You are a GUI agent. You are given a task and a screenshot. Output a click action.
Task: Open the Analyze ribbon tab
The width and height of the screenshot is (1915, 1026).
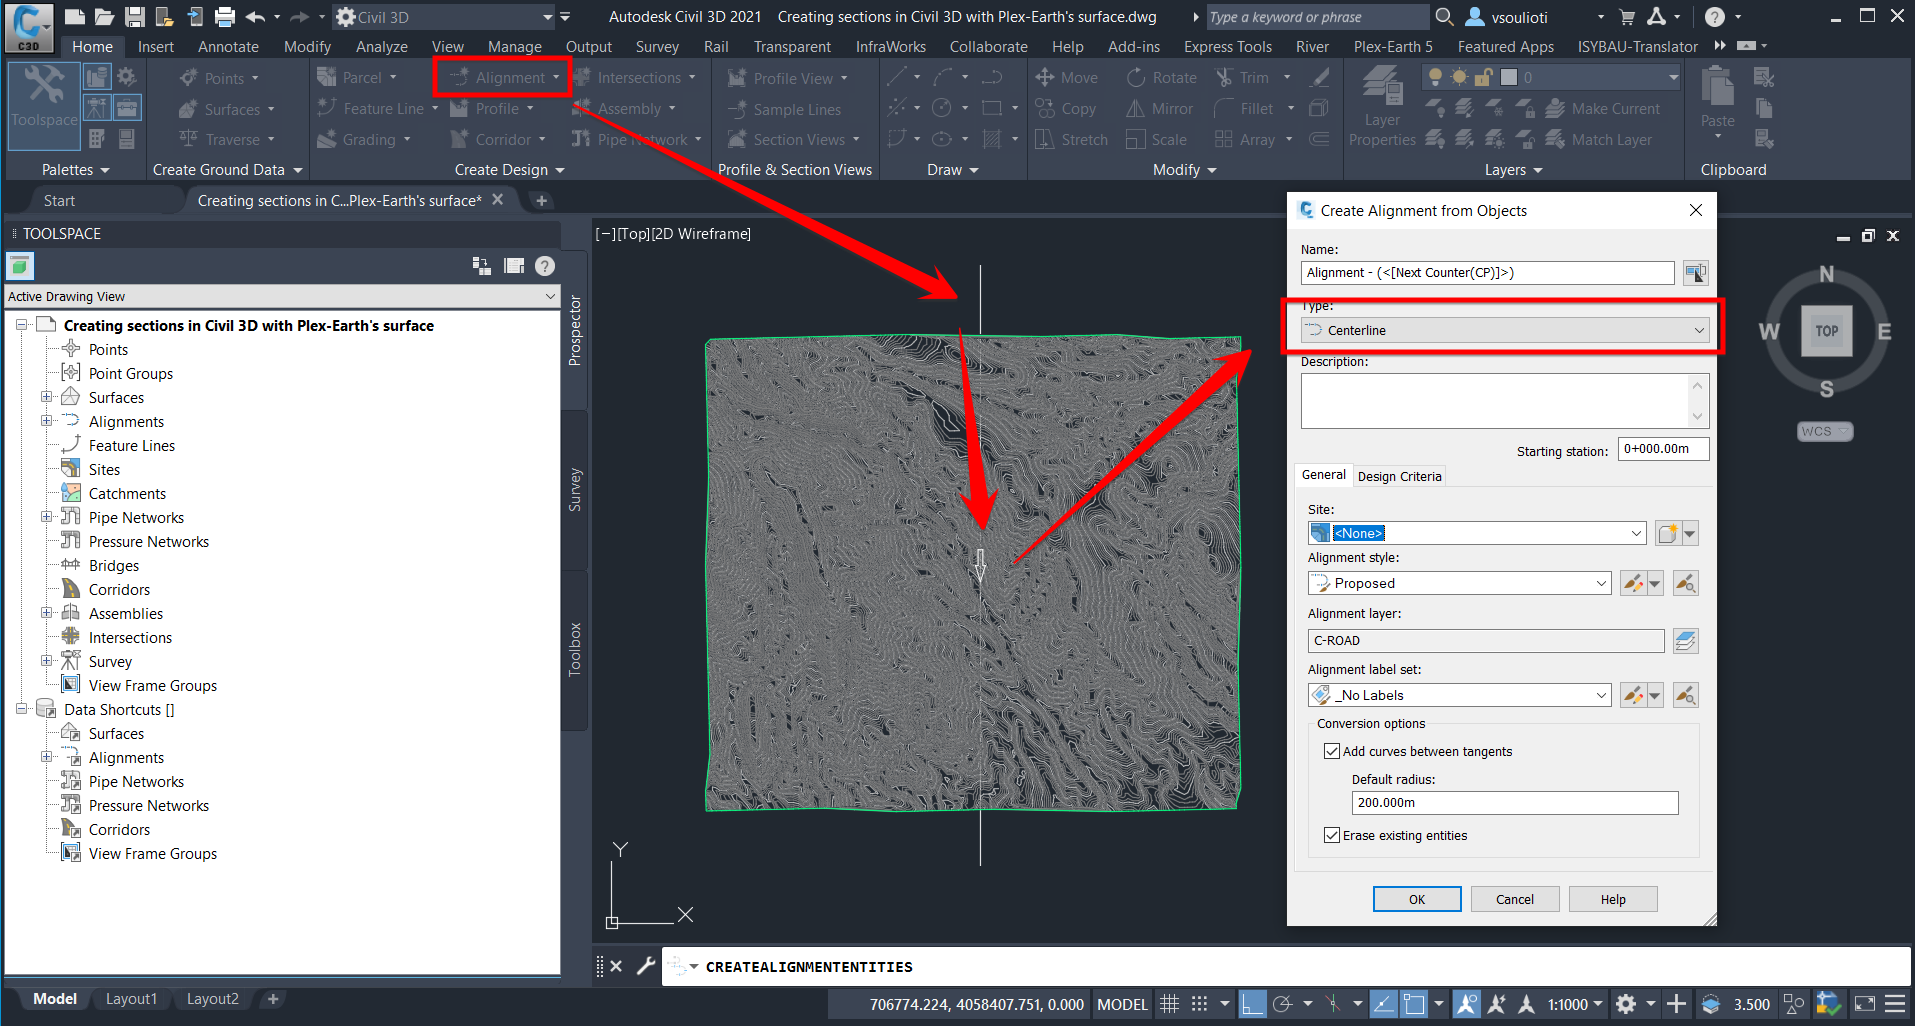coord(381,47)
